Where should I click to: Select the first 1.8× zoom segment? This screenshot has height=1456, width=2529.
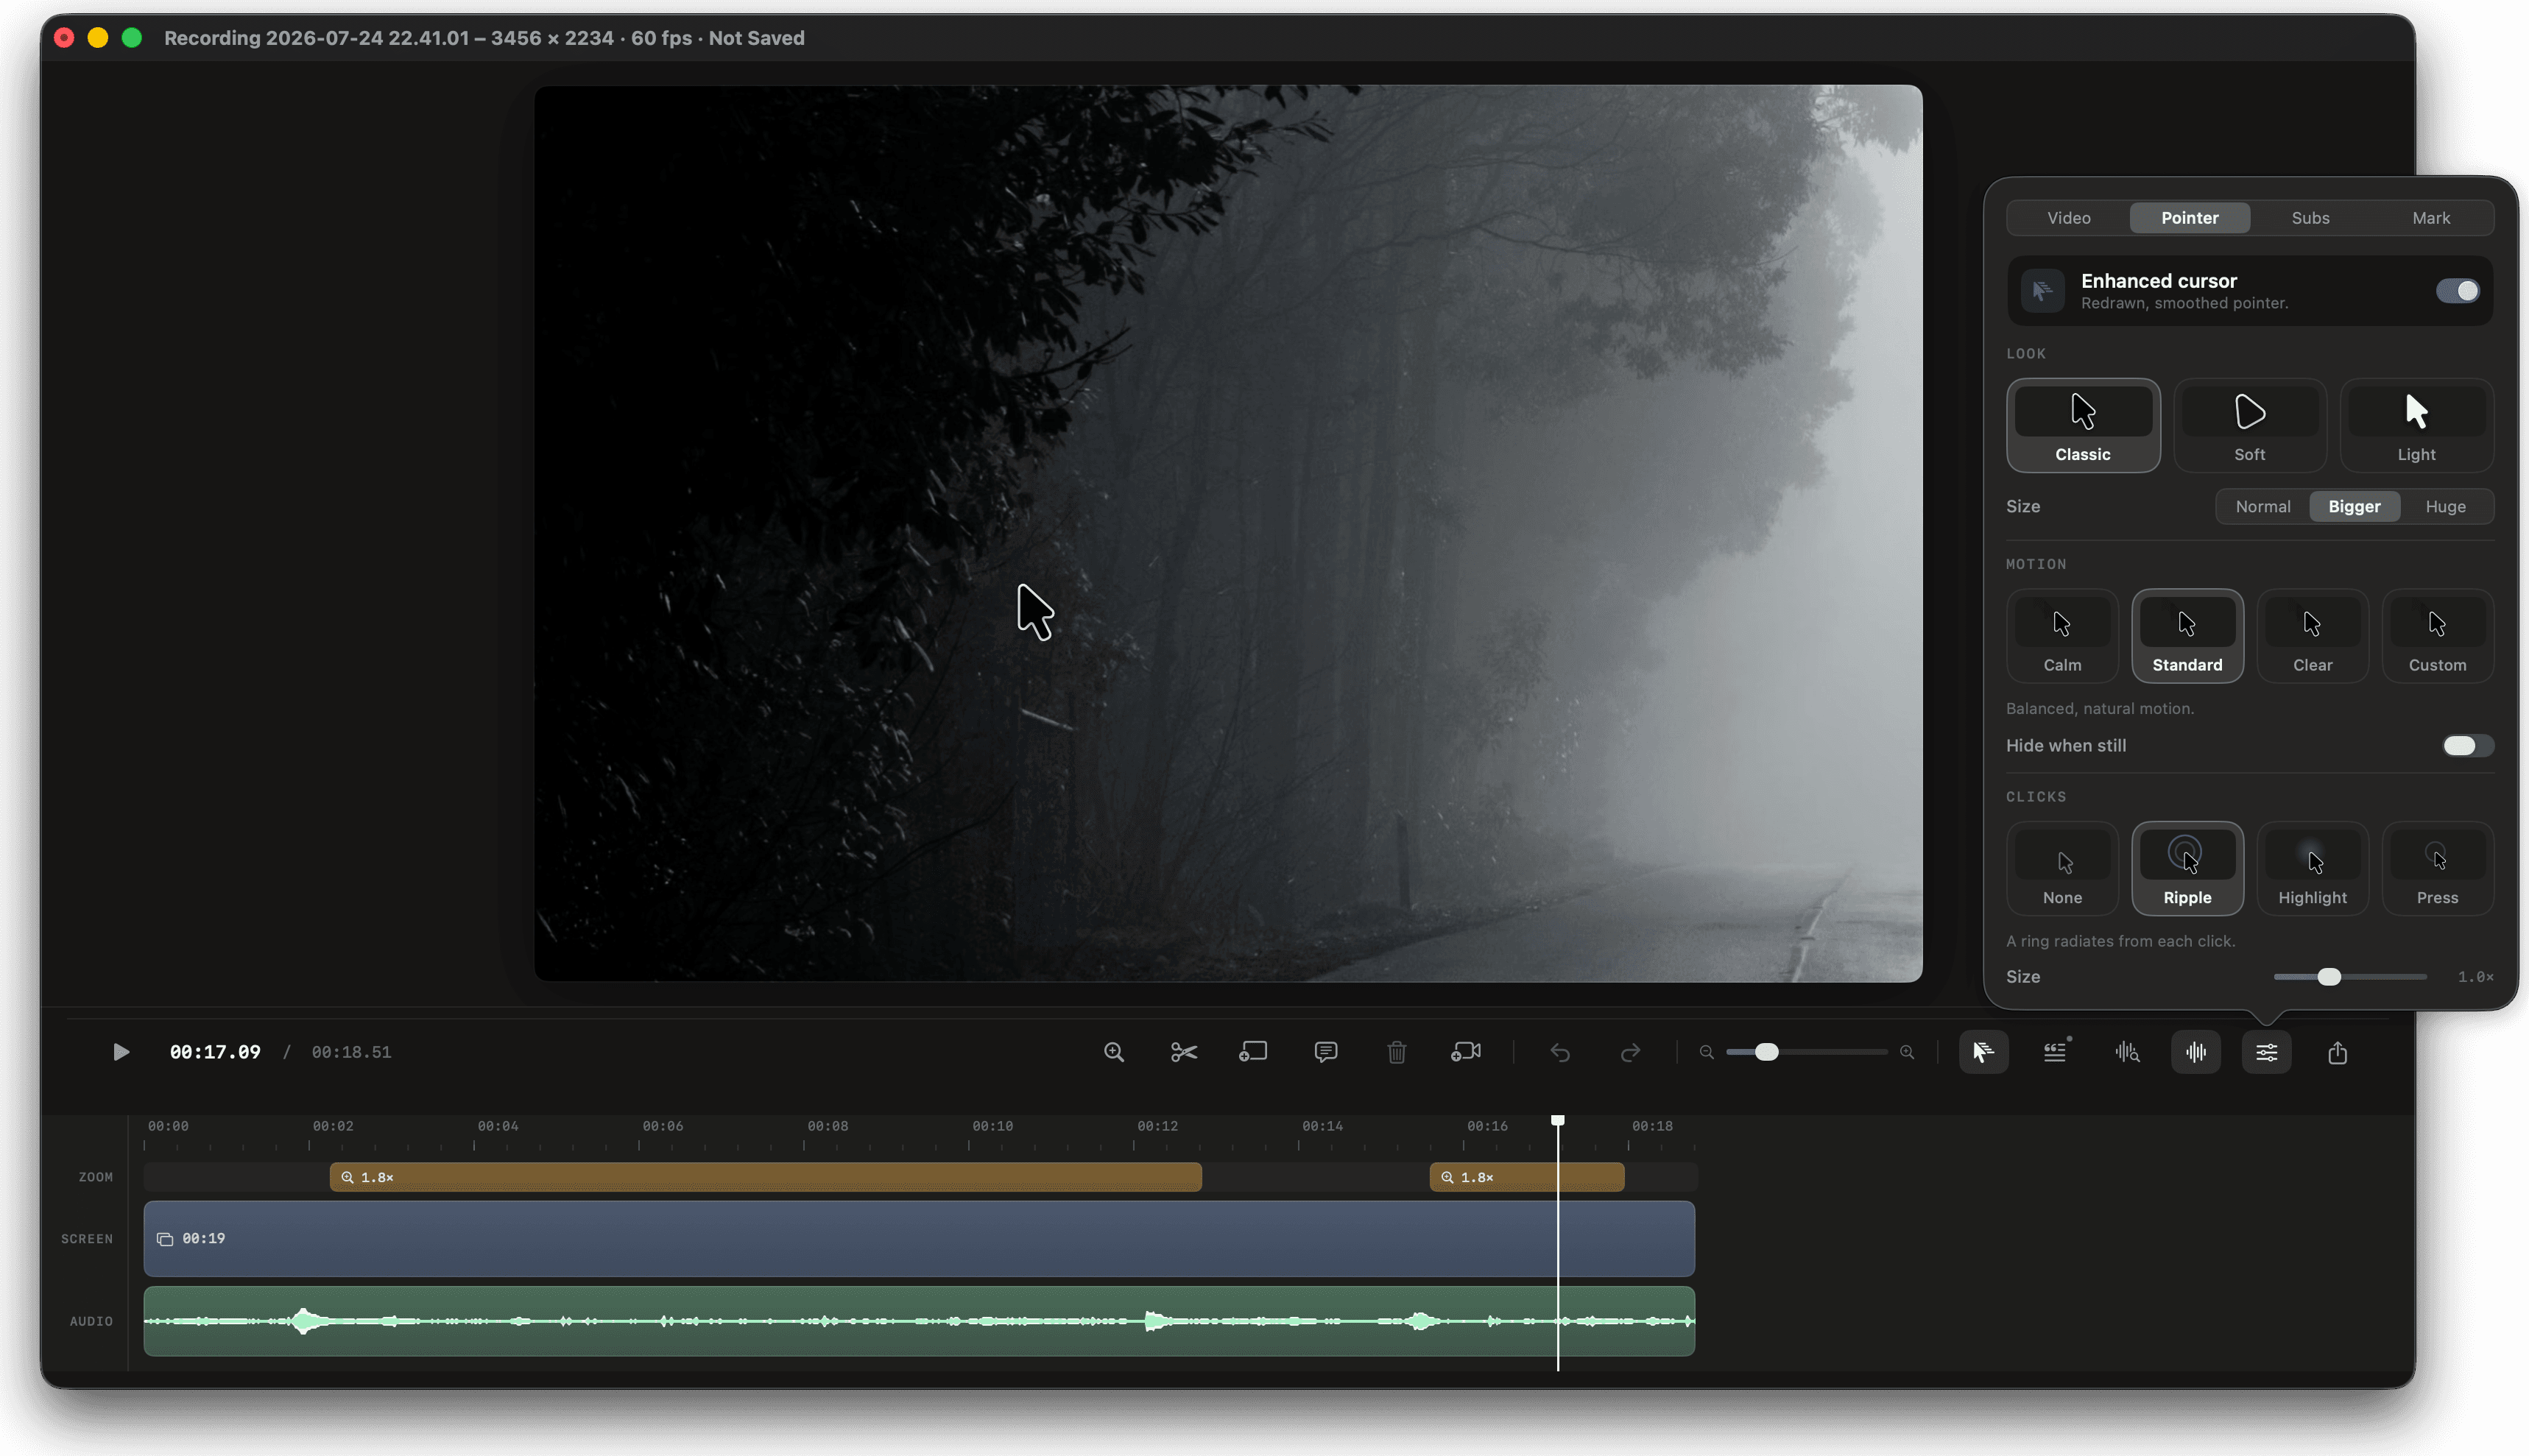click(x=766, y=1178)
